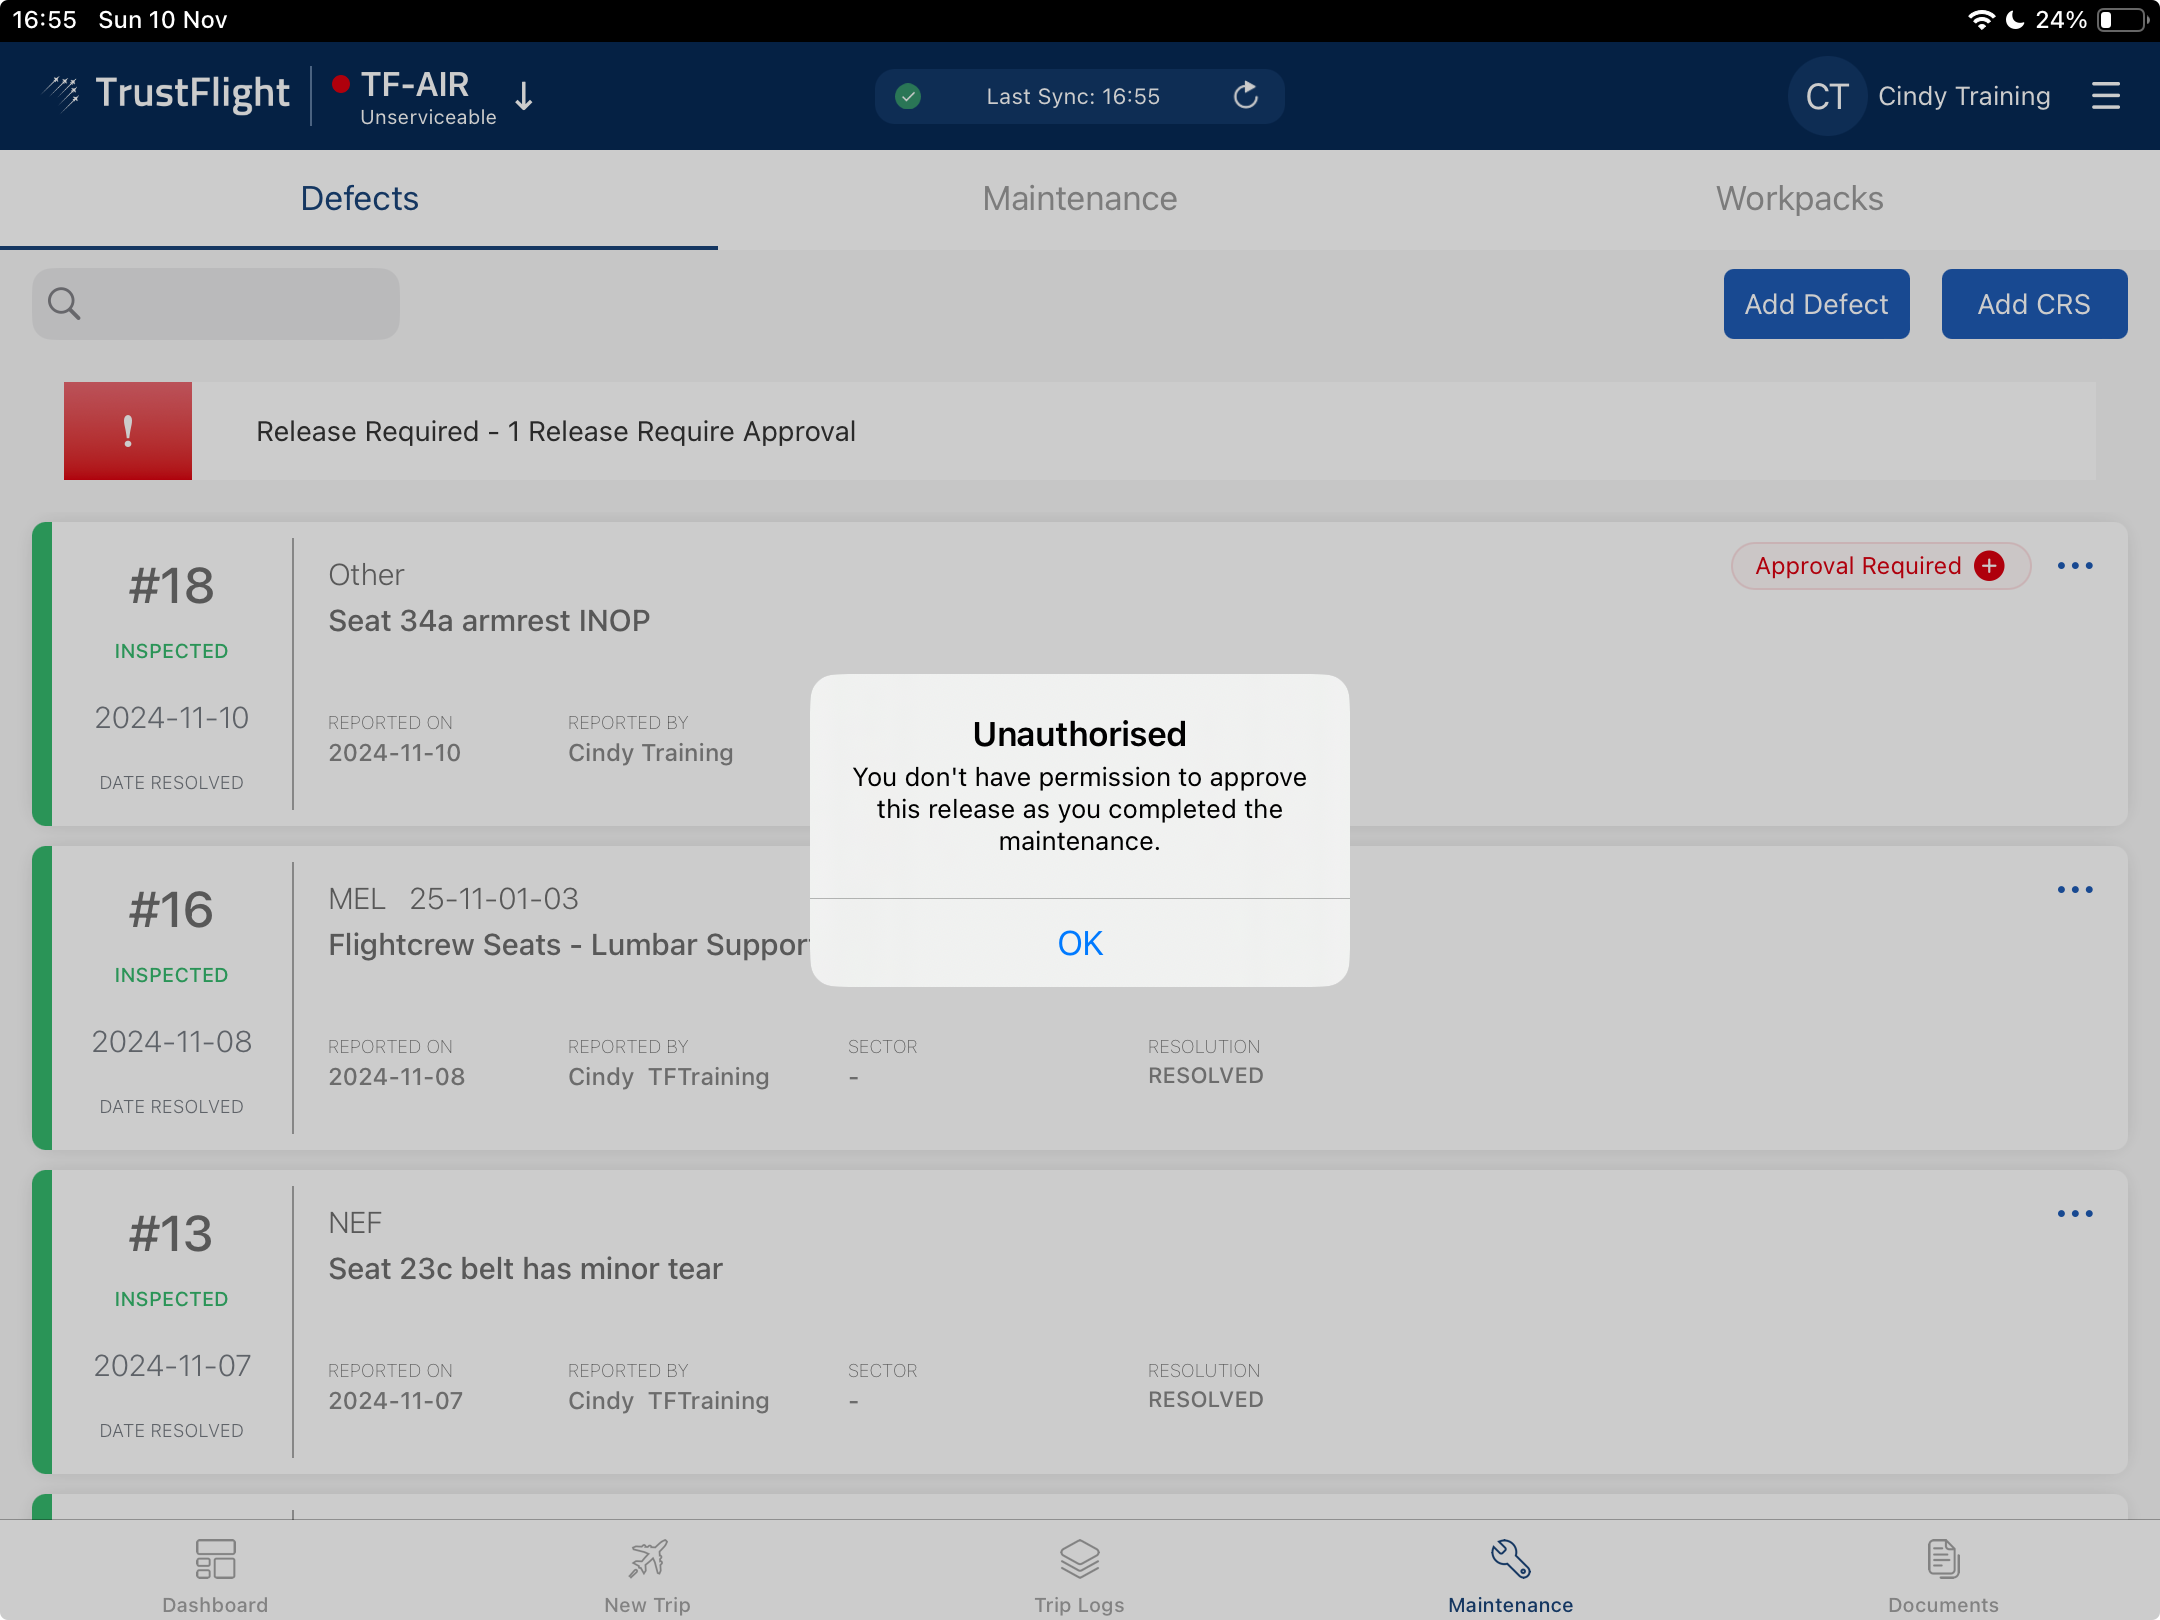Click the Add Defect button

coord(1816,304)
